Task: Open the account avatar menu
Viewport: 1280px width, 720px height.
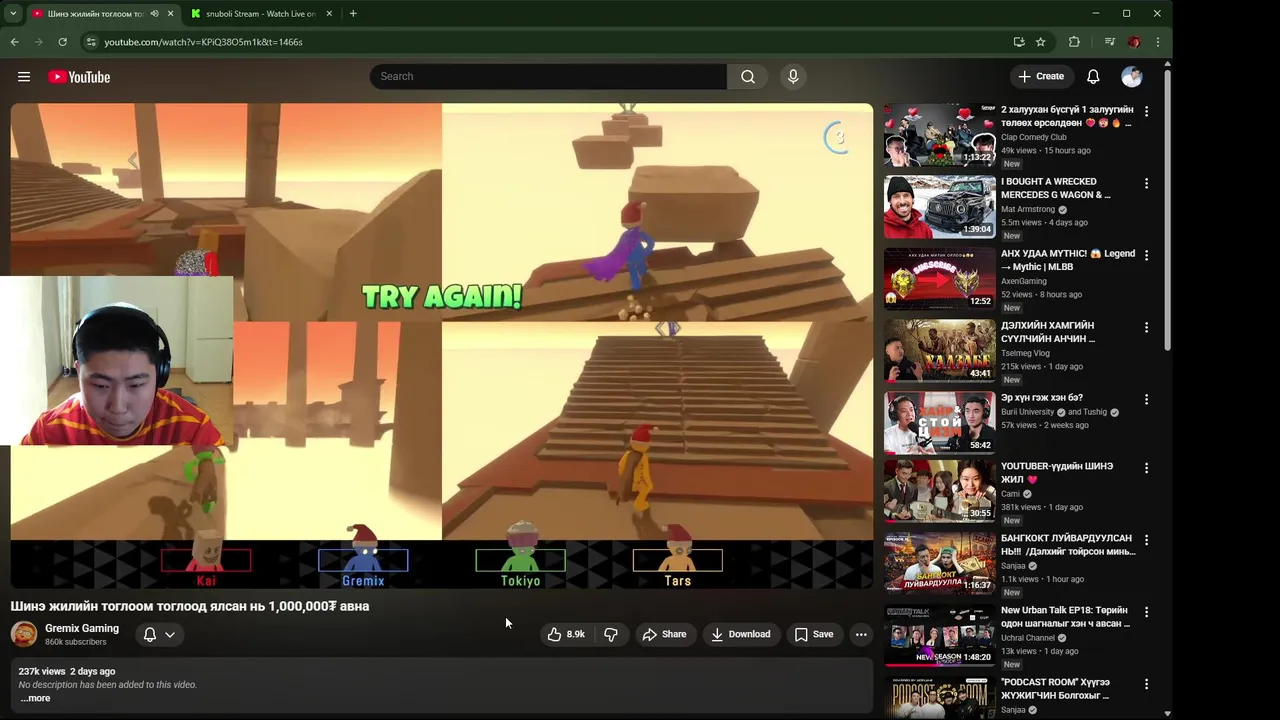Action: point(1132,77)
